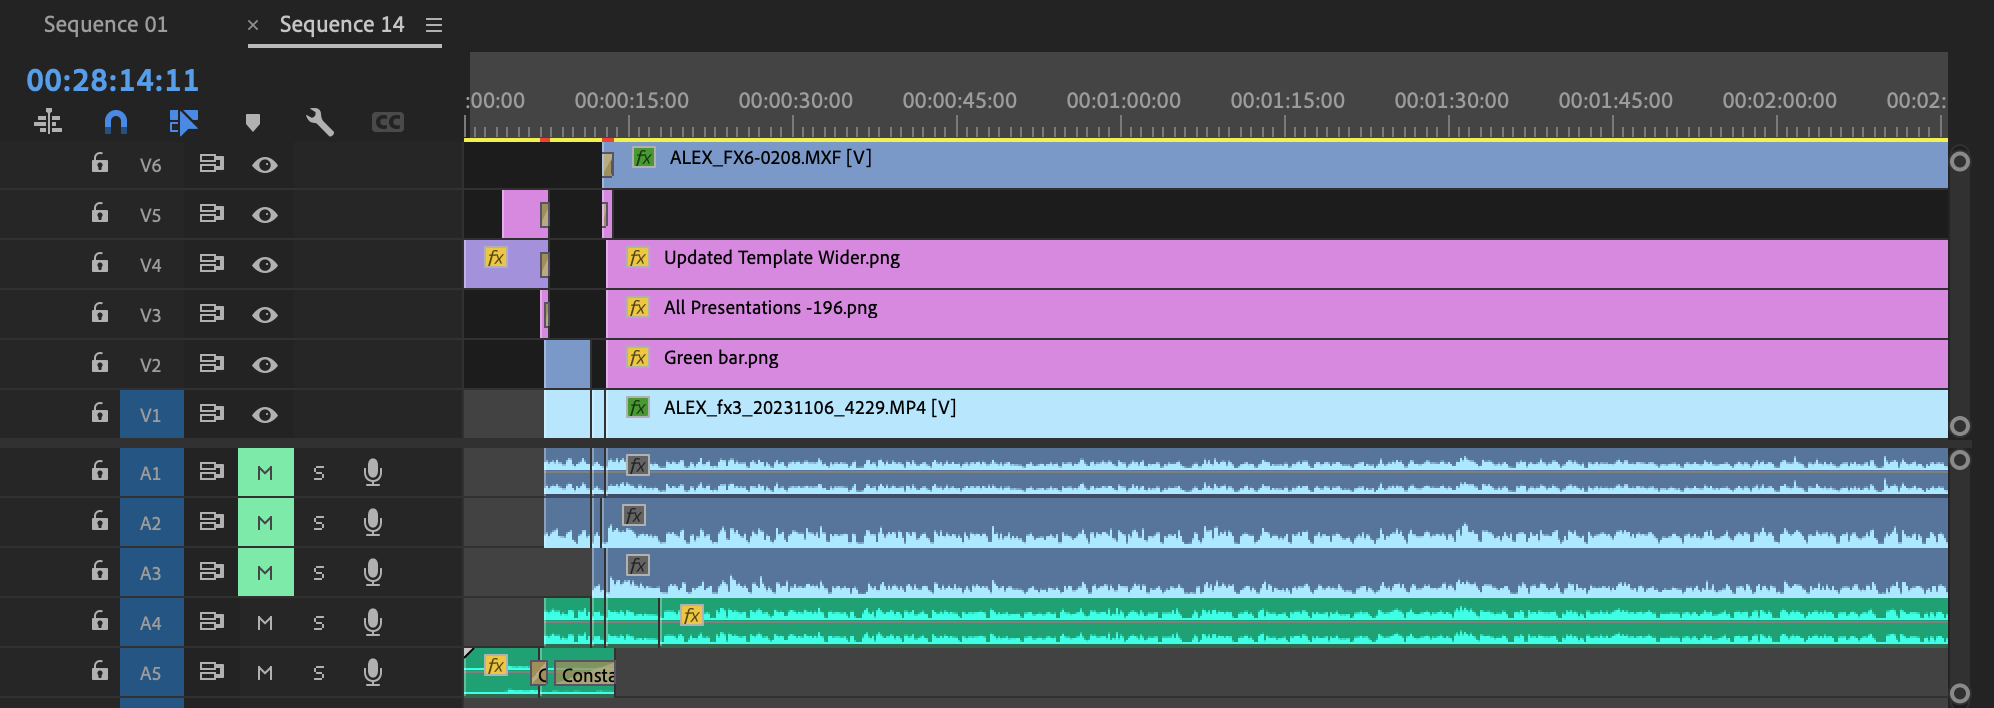Screen dimensions: 1994x708
Task: Solo track A4 with S button
Action: 319,623
